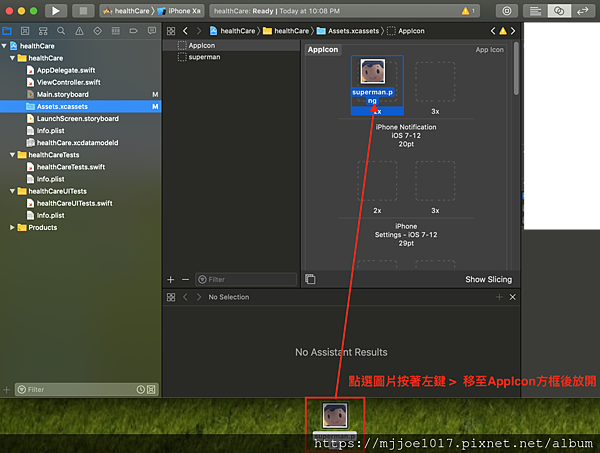The height and width of the screenshot is (453, 600).
Task: Show the Symbol navigator
Action: tap(43, 31)
